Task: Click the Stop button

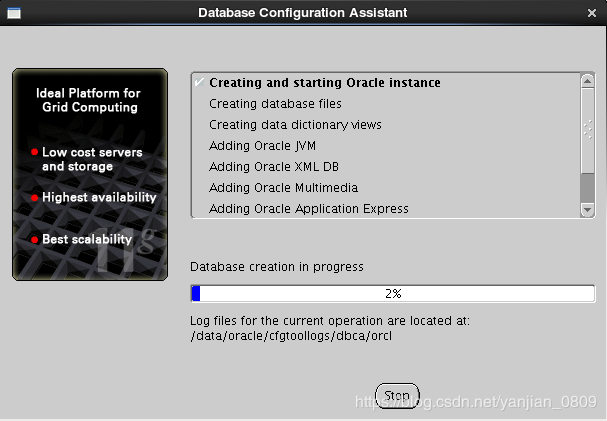Action: tap(397, 395)
